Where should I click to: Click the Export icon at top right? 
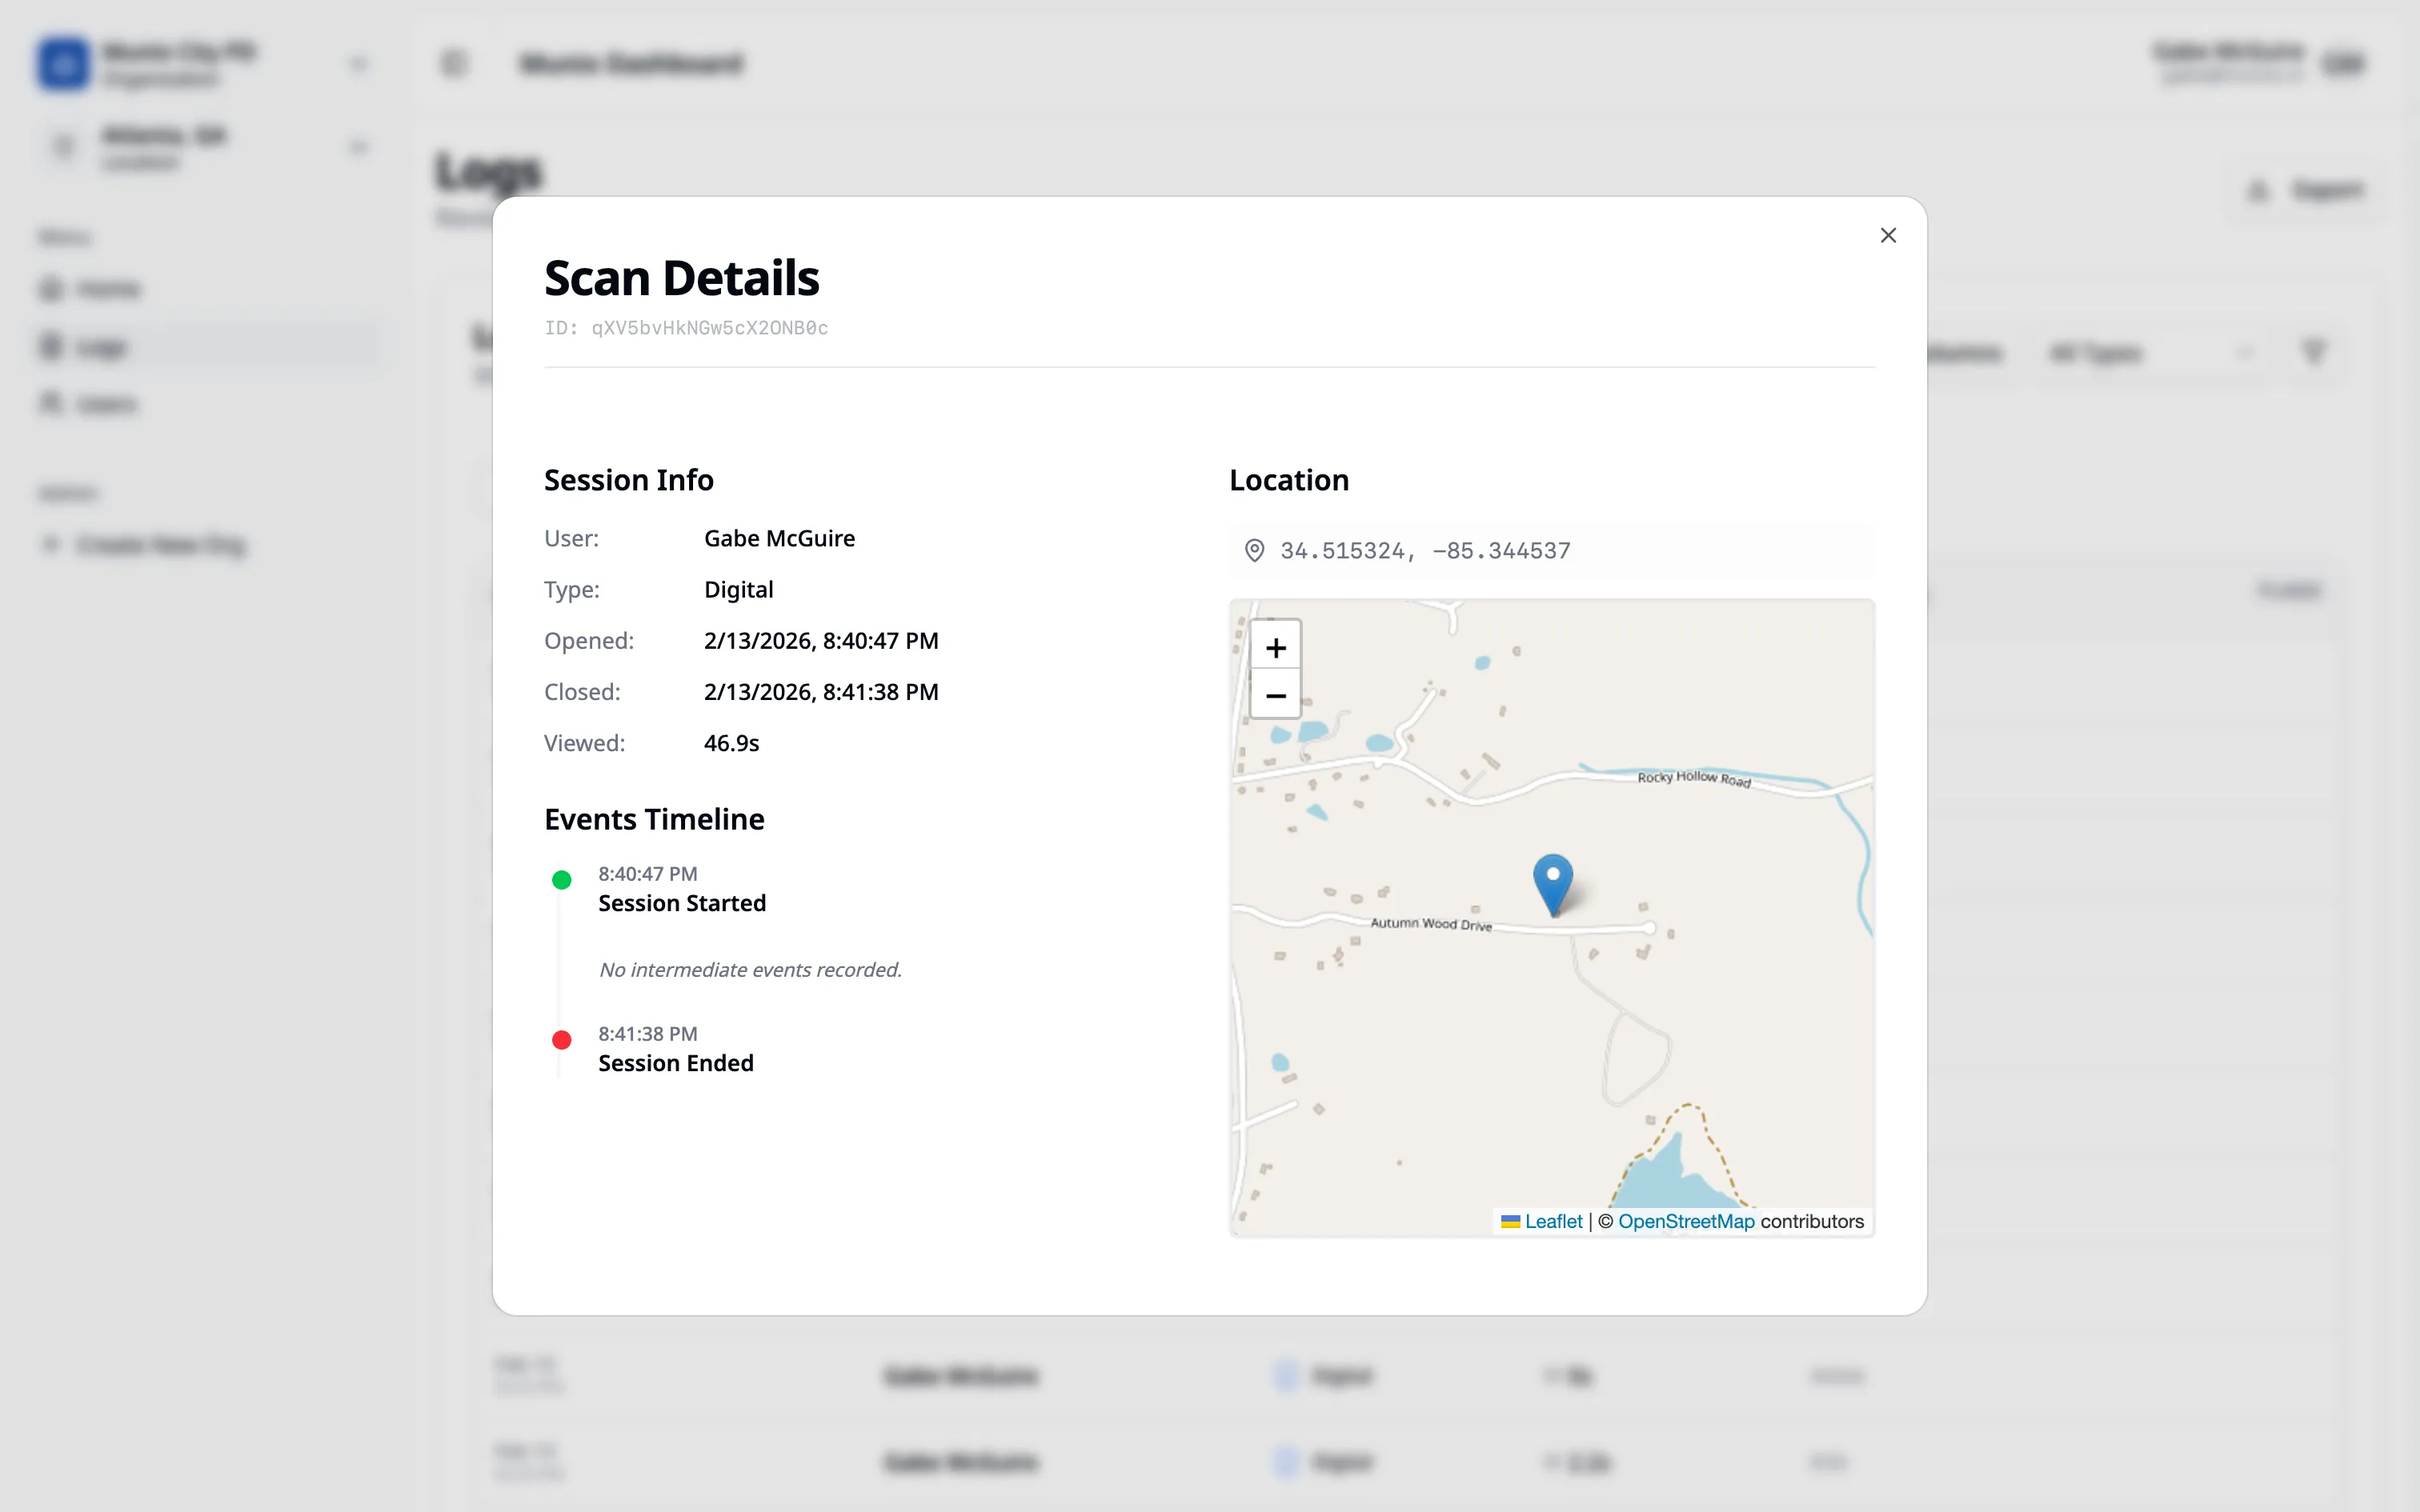point(2258,191)
